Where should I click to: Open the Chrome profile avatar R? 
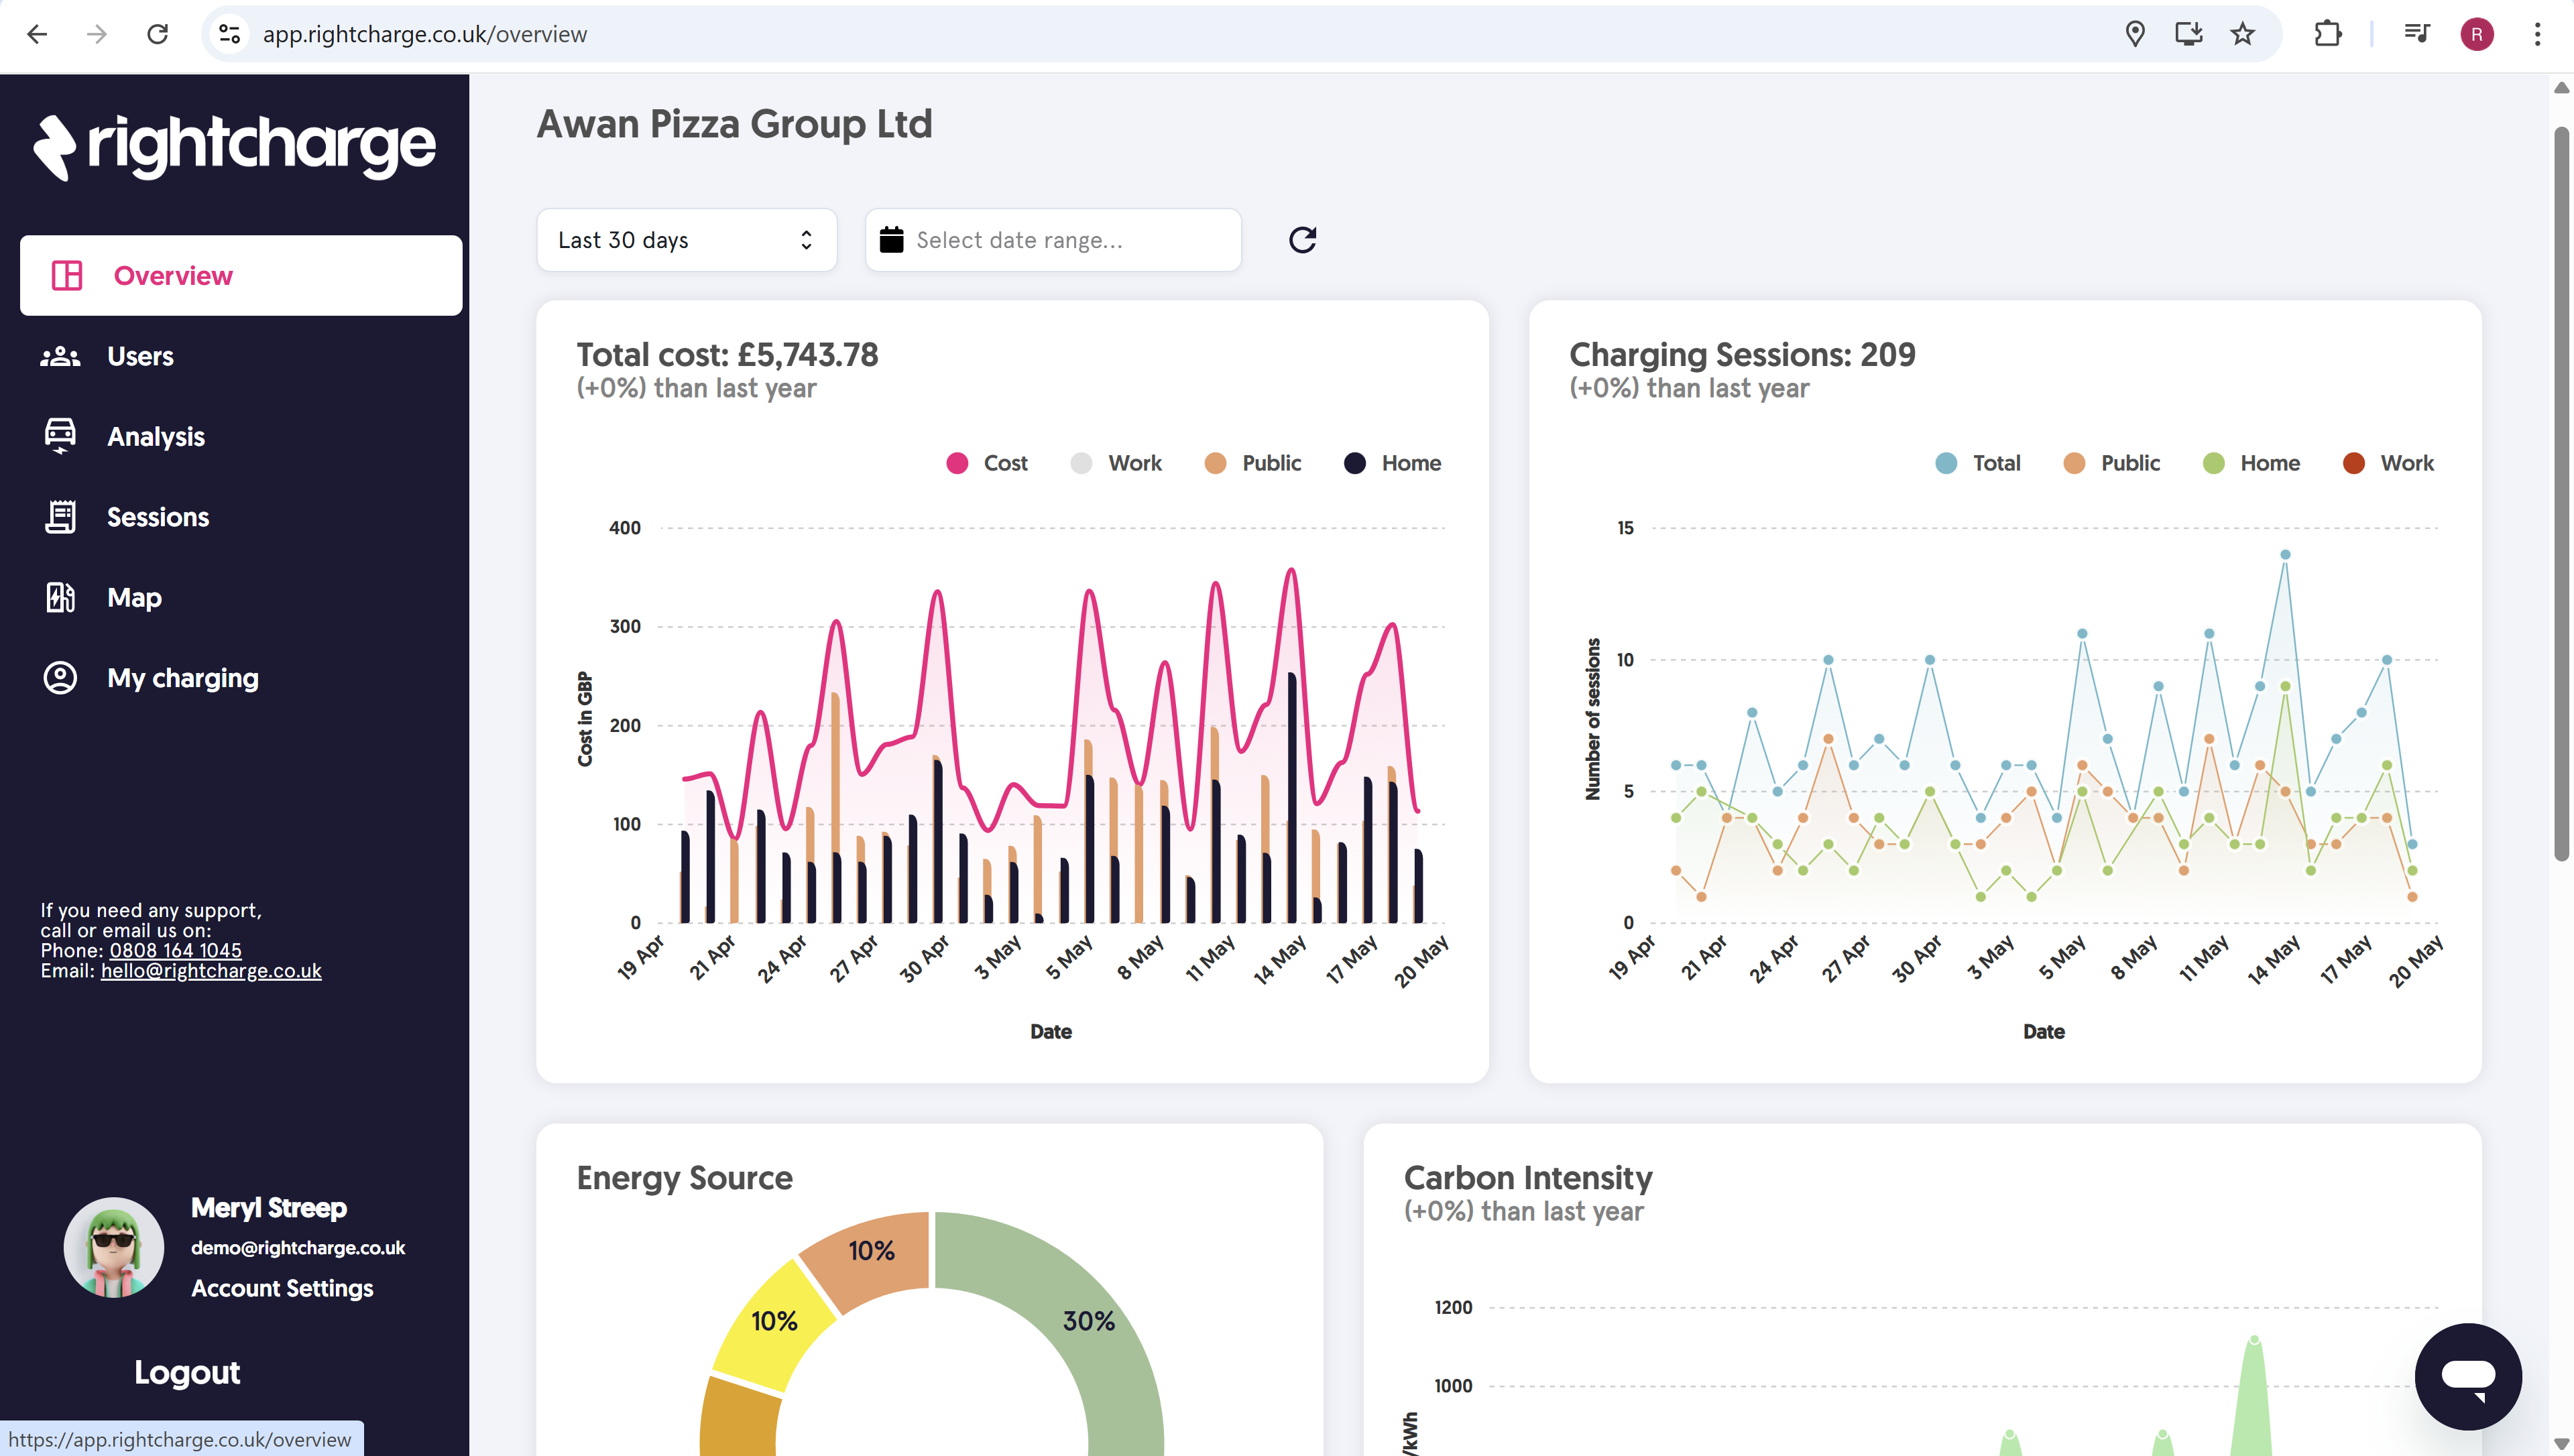click(x=2477, y=34)
